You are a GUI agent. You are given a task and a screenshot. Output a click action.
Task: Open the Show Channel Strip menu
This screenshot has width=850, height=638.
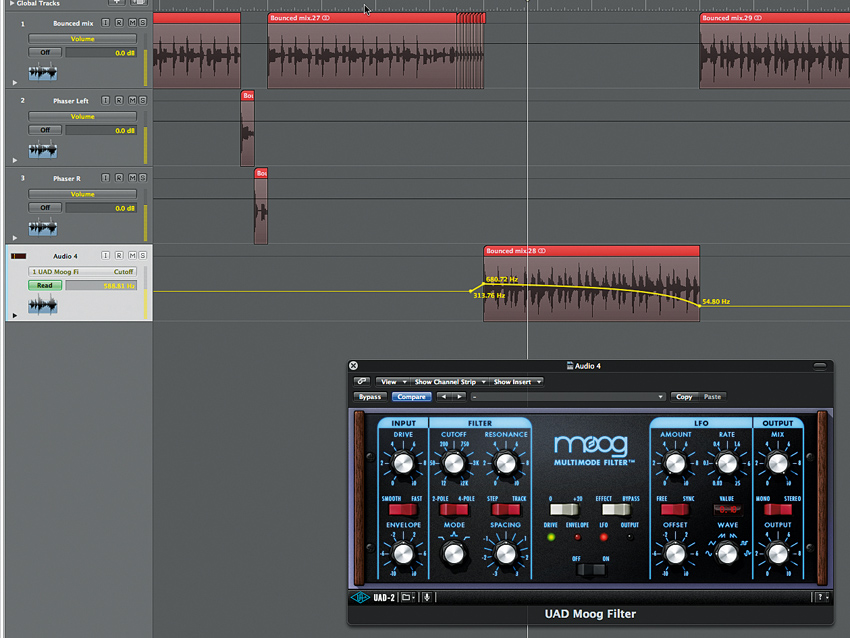coord(449,382)
